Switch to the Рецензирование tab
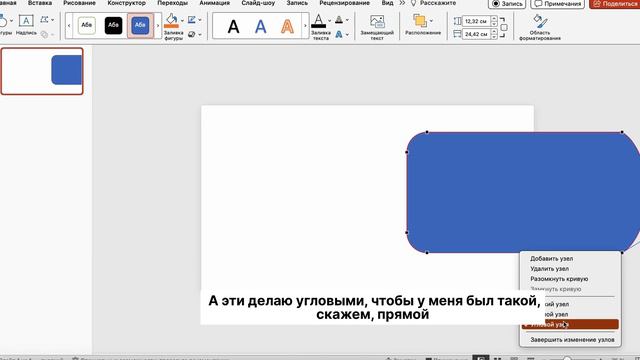The height and width of the screenshot is (360, 640). click(x=344, y=3)
